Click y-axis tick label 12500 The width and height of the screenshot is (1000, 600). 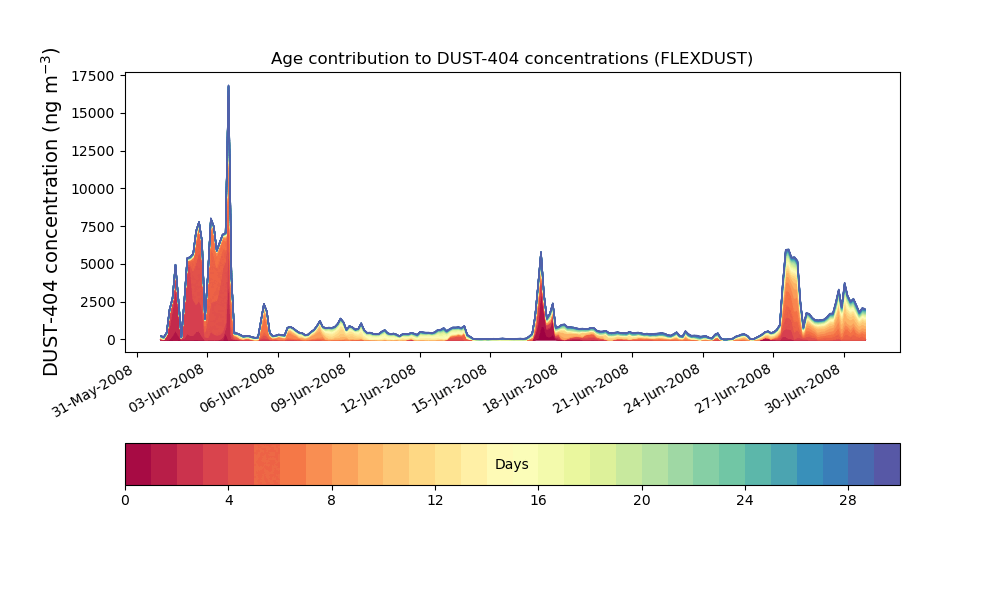click(x=93, y=152)
